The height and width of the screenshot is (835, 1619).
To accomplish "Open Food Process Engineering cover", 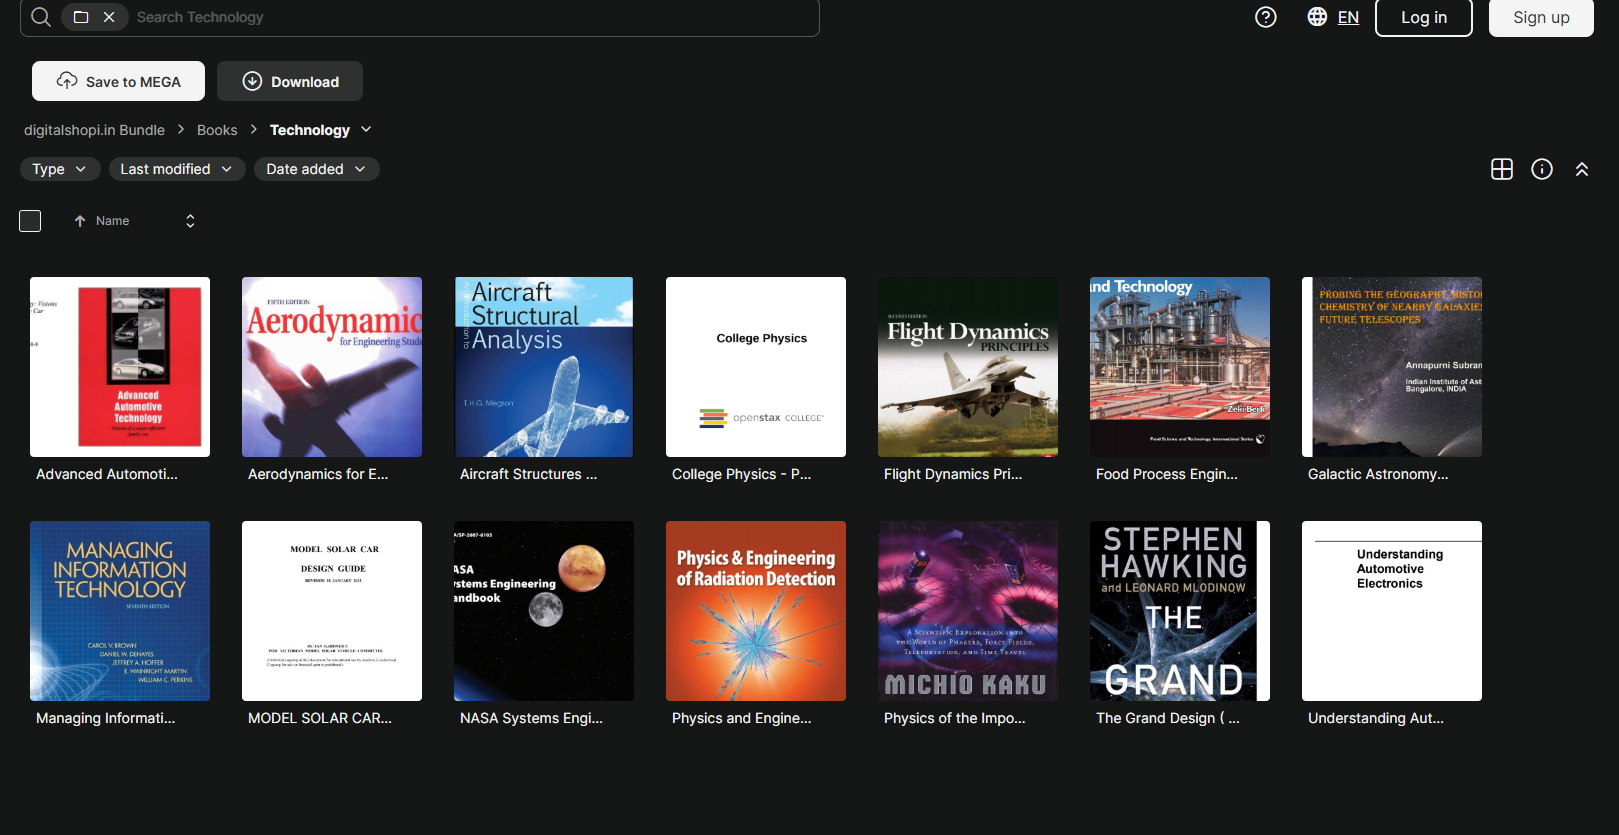I will [1180, 367].
